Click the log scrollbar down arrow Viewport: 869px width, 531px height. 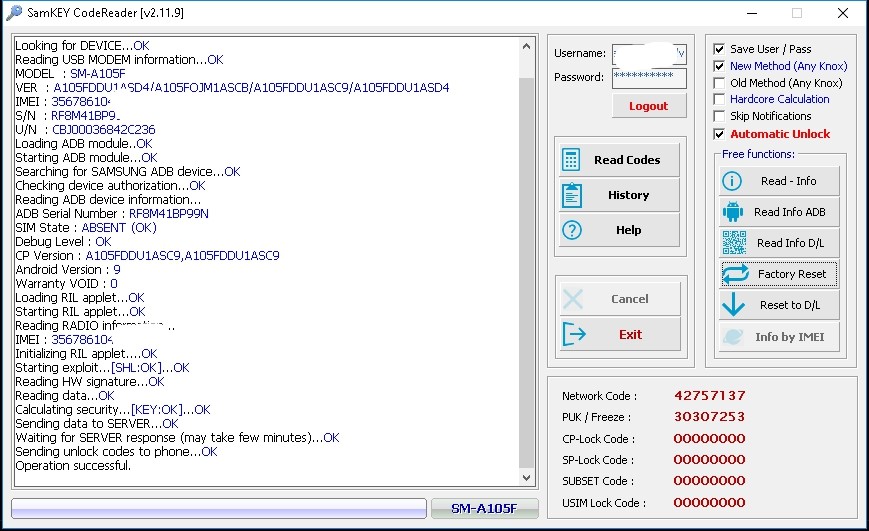[x=526, y=477]
